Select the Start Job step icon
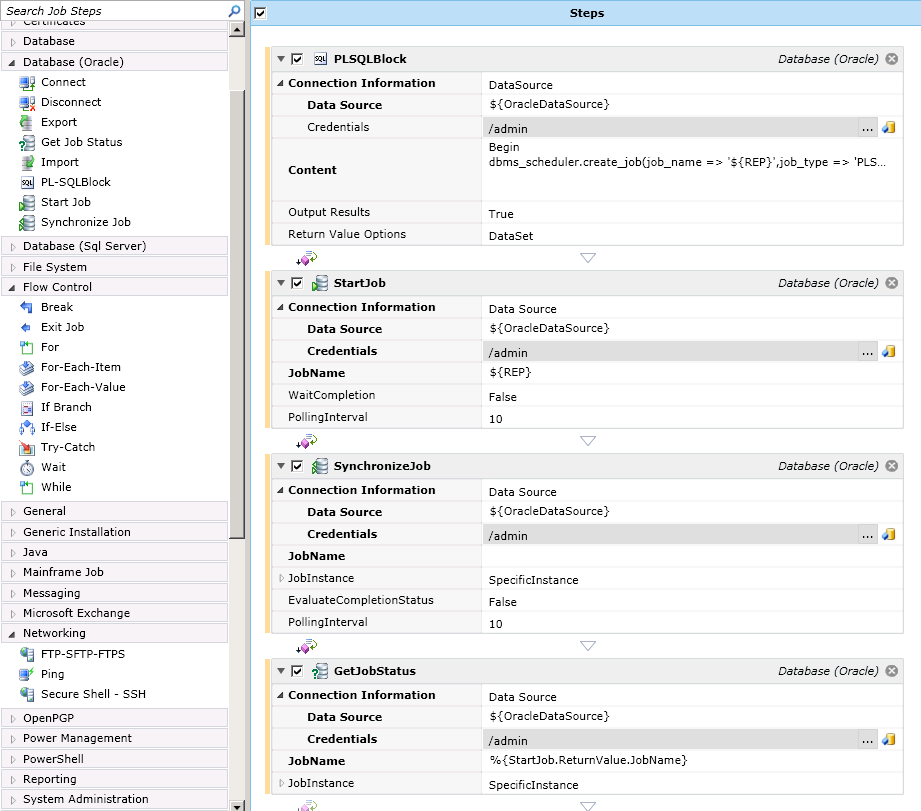This screenshot has height=811, width=921. tap(27, 203)
